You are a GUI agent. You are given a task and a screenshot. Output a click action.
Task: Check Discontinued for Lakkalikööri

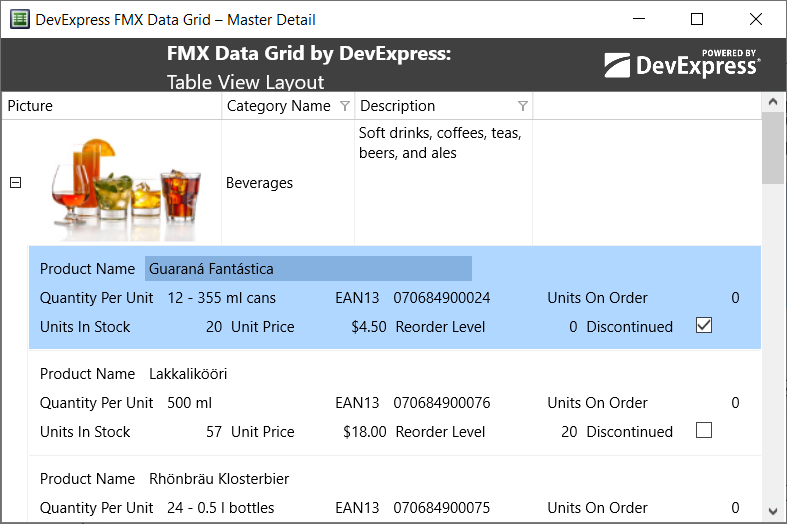point(704,430)
